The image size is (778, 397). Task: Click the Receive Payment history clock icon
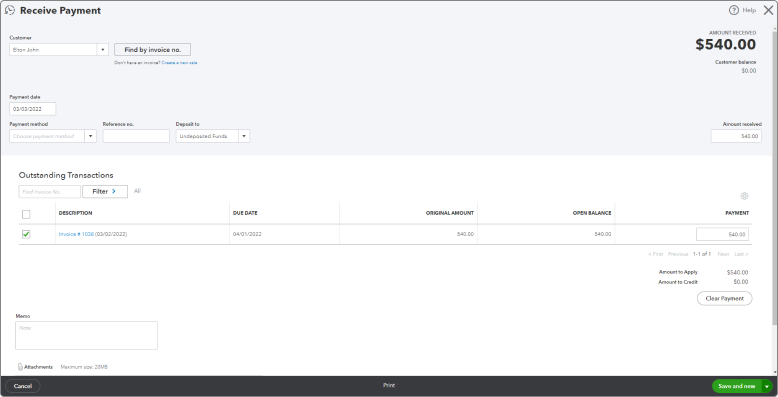click(9, 10)
